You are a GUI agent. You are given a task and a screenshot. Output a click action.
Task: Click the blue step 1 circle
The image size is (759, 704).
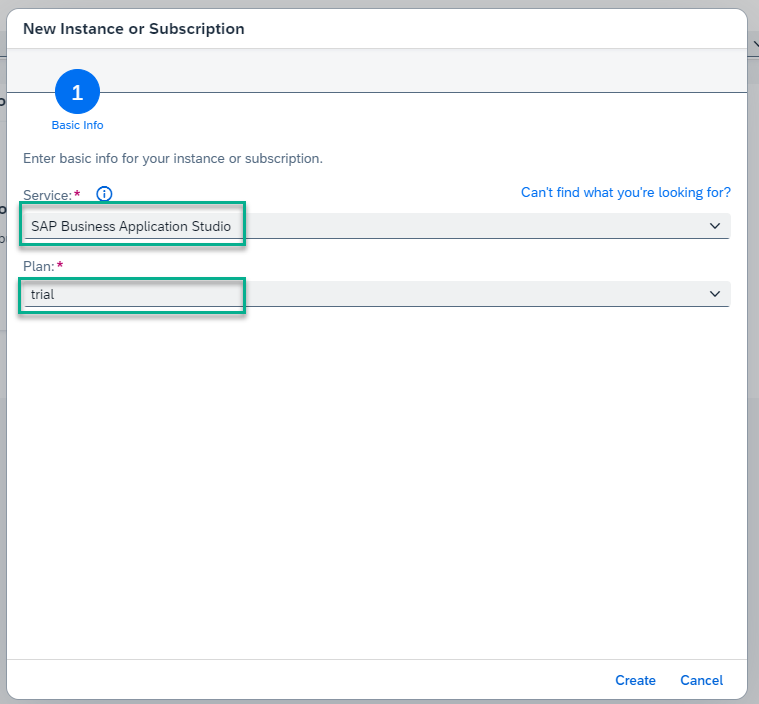tap(78, 94)
